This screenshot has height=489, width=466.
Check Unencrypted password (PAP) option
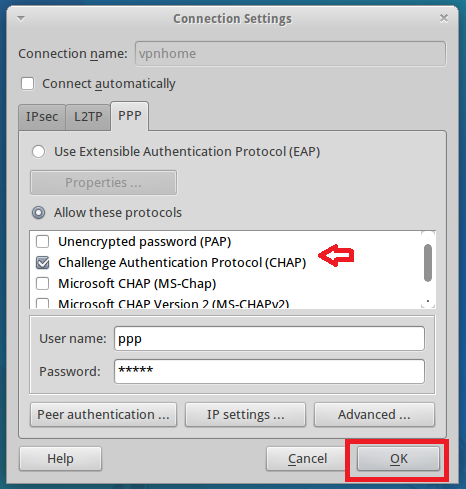click(43, 241)
